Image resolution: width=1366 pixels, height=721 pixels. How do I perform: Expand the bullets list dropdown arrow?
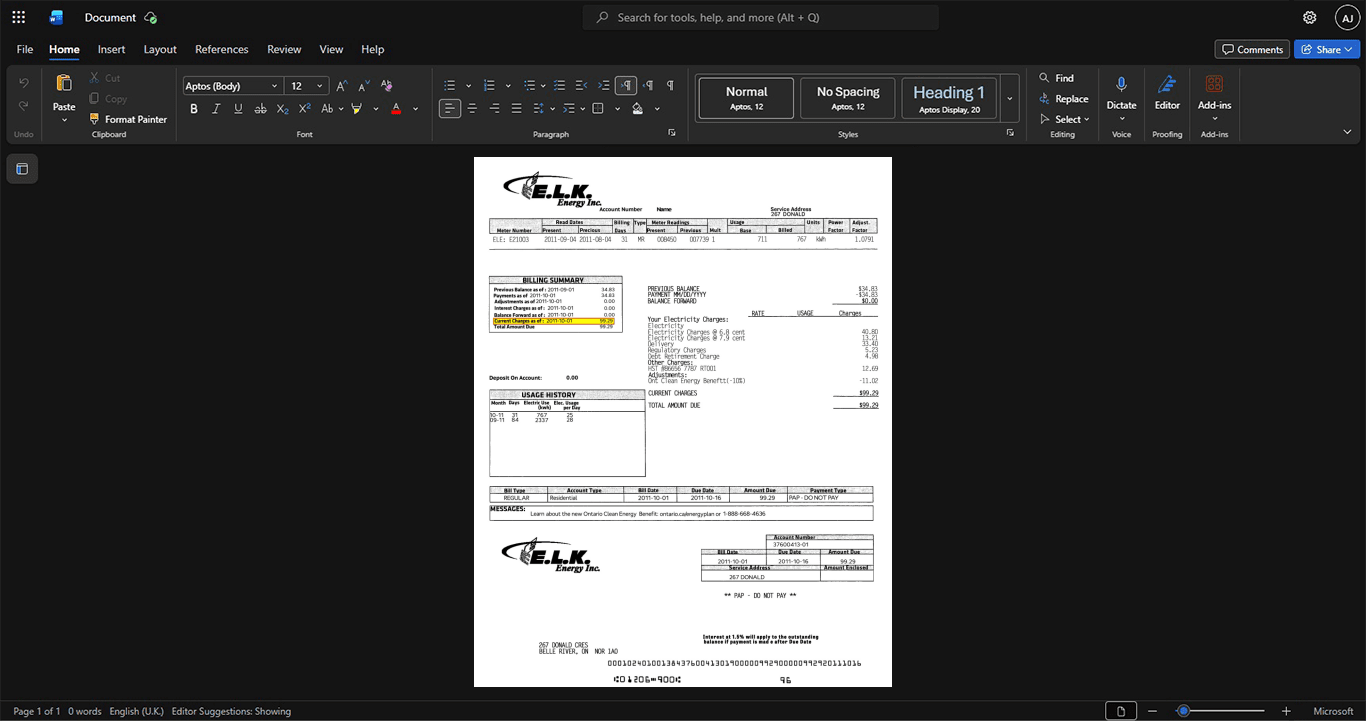(466, 86)
